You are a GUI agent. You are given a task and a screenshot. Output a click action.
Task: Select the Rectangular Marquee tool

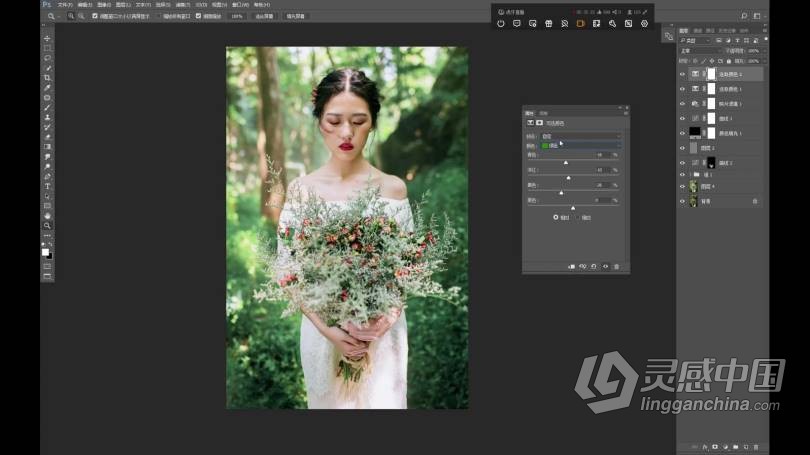coord(47,49)
